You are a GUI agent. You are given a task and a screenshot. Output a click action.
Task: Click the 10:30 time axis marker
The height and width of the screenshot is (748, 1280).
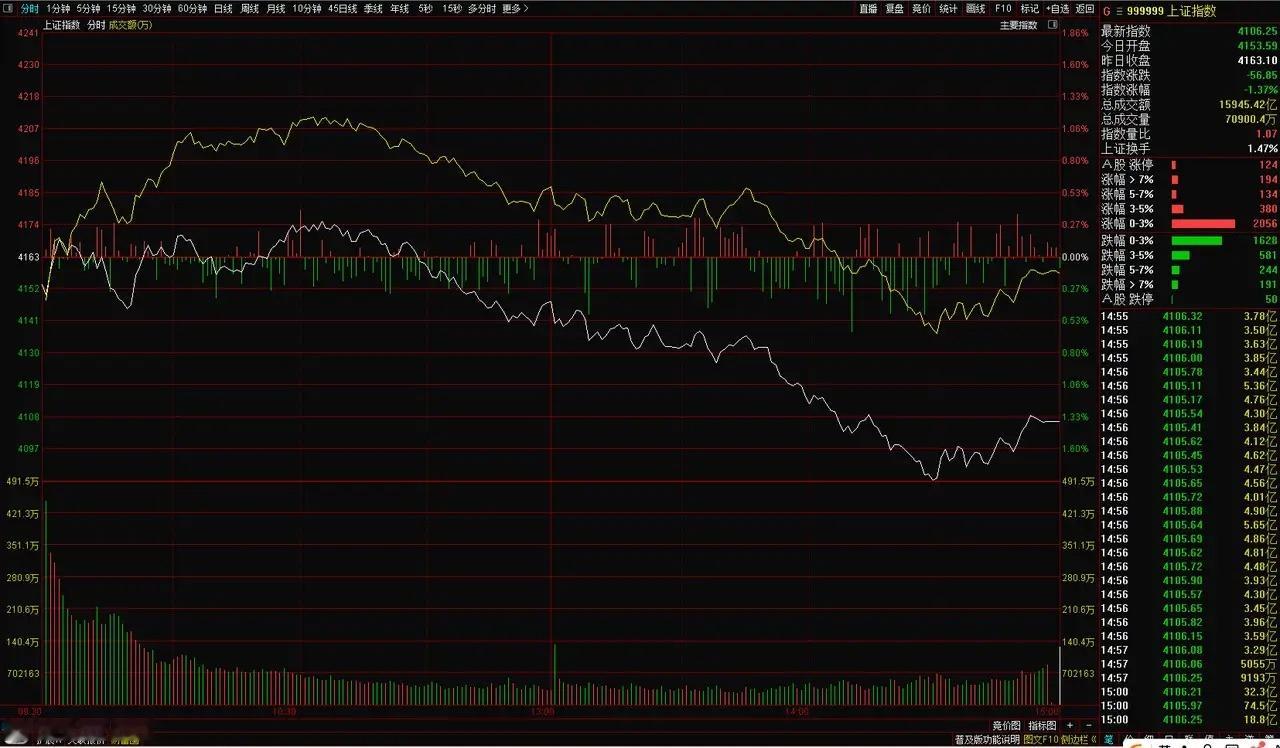click(284, 711)
